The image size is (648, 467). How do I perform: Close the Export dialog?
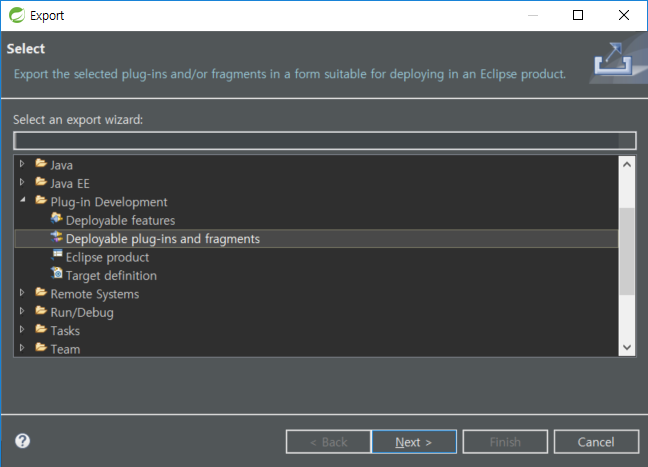point(624,15)
